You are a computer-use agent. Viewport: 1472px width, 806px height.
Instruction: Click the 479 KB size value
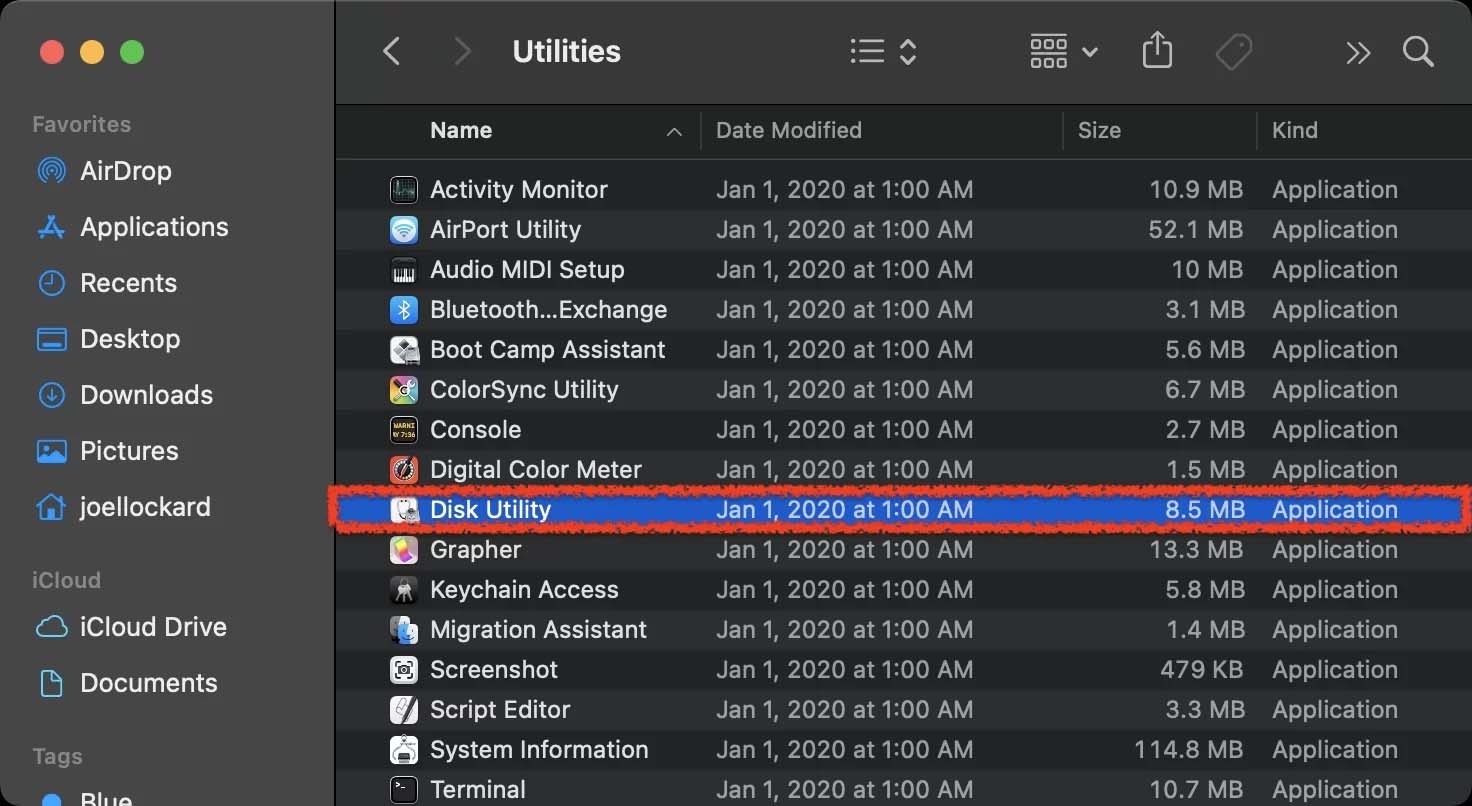point(1203,669)
